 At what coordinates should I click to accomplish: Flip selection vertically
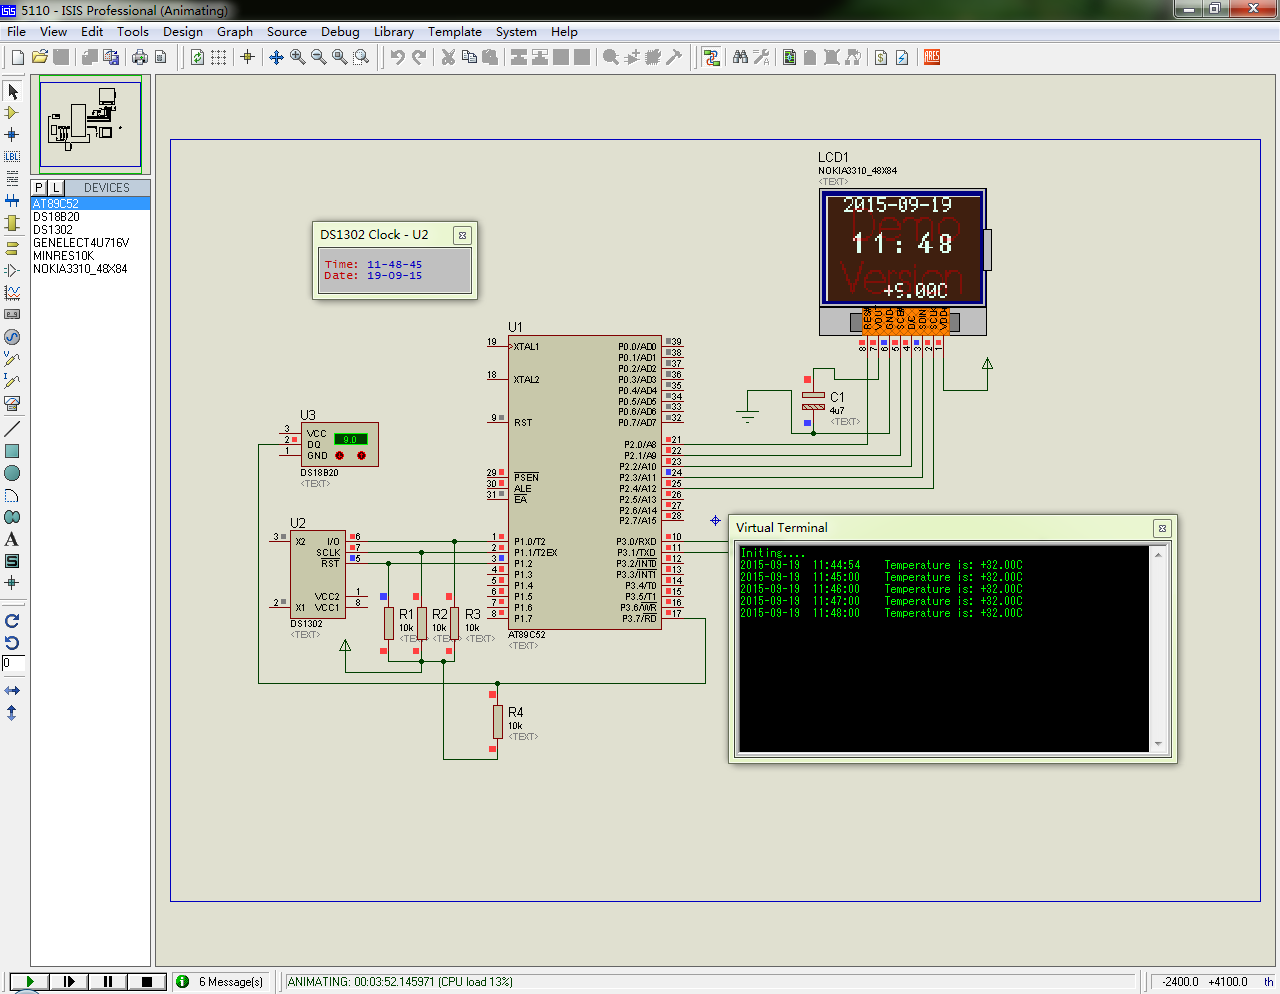coord(12,713)
